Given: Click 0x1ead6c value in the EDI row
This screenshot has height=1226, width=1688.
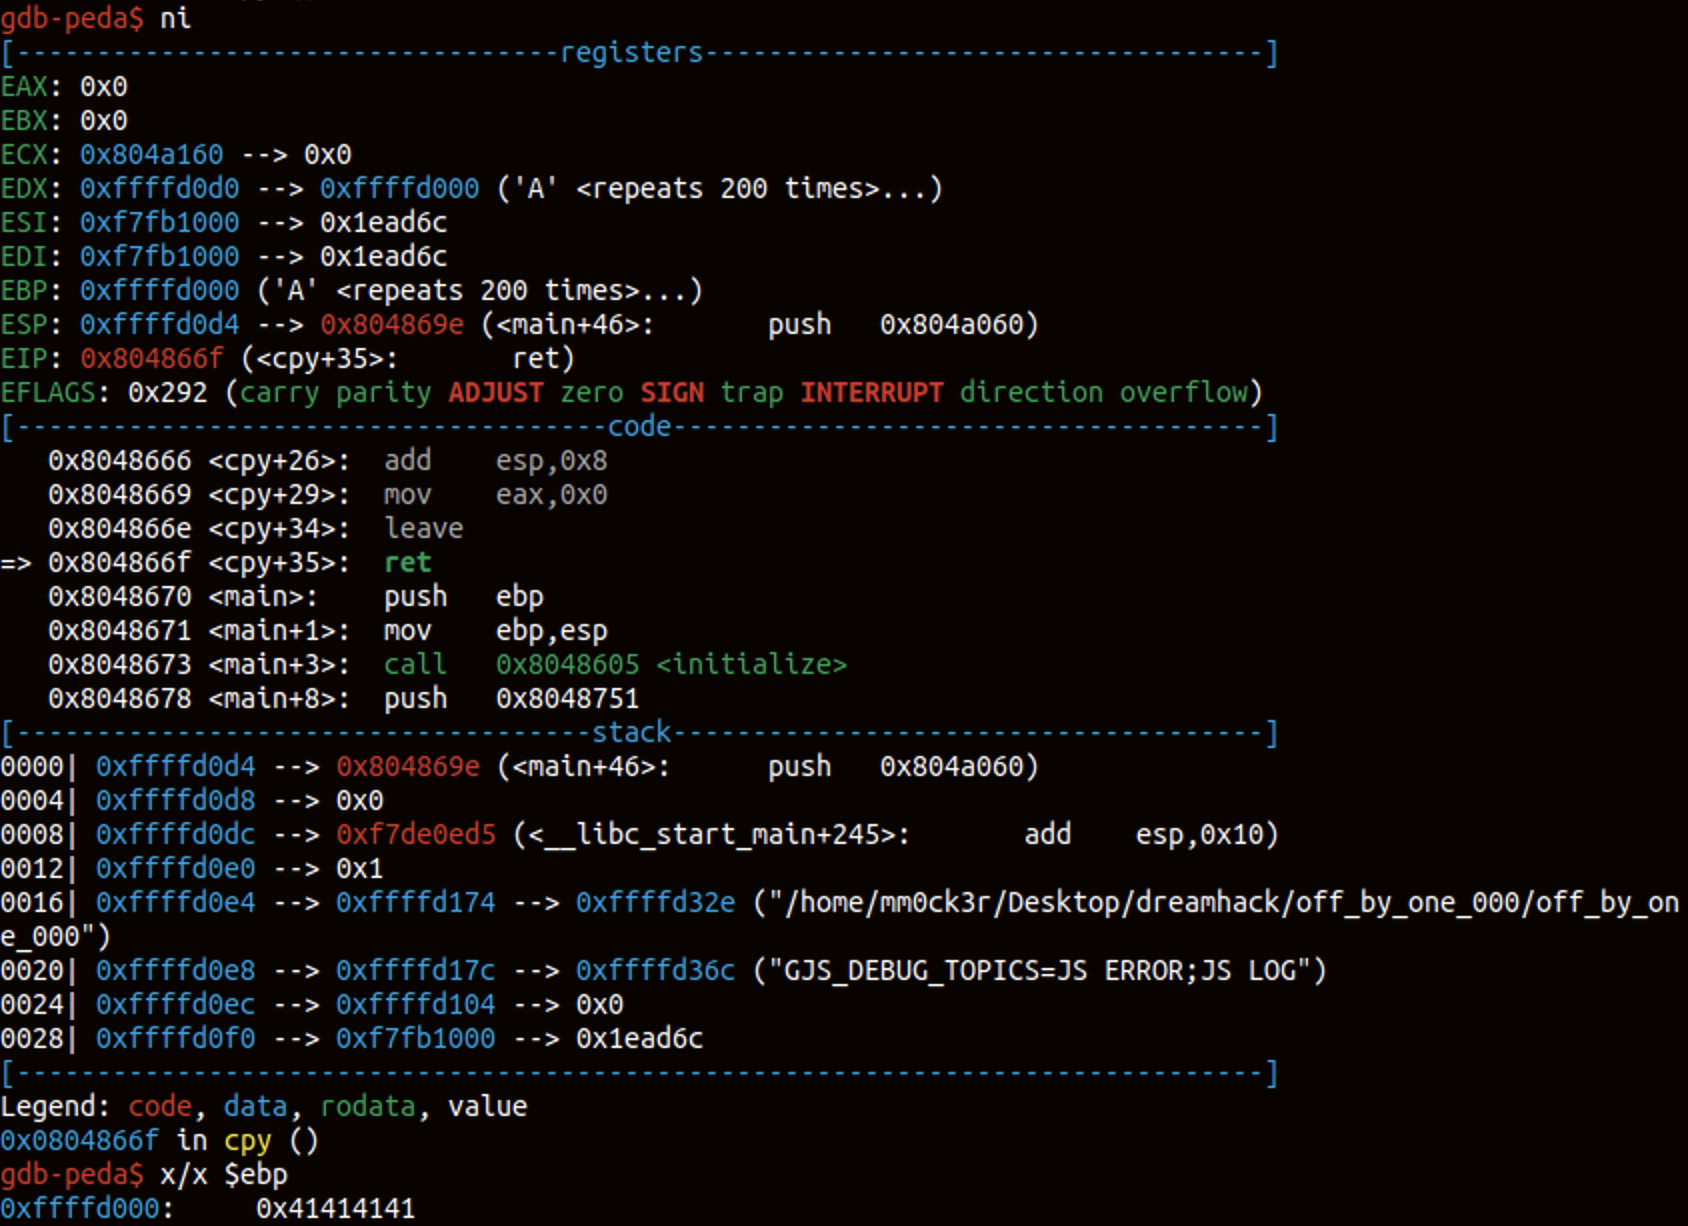Looking at the screenshot, I should tap(384, 257).
